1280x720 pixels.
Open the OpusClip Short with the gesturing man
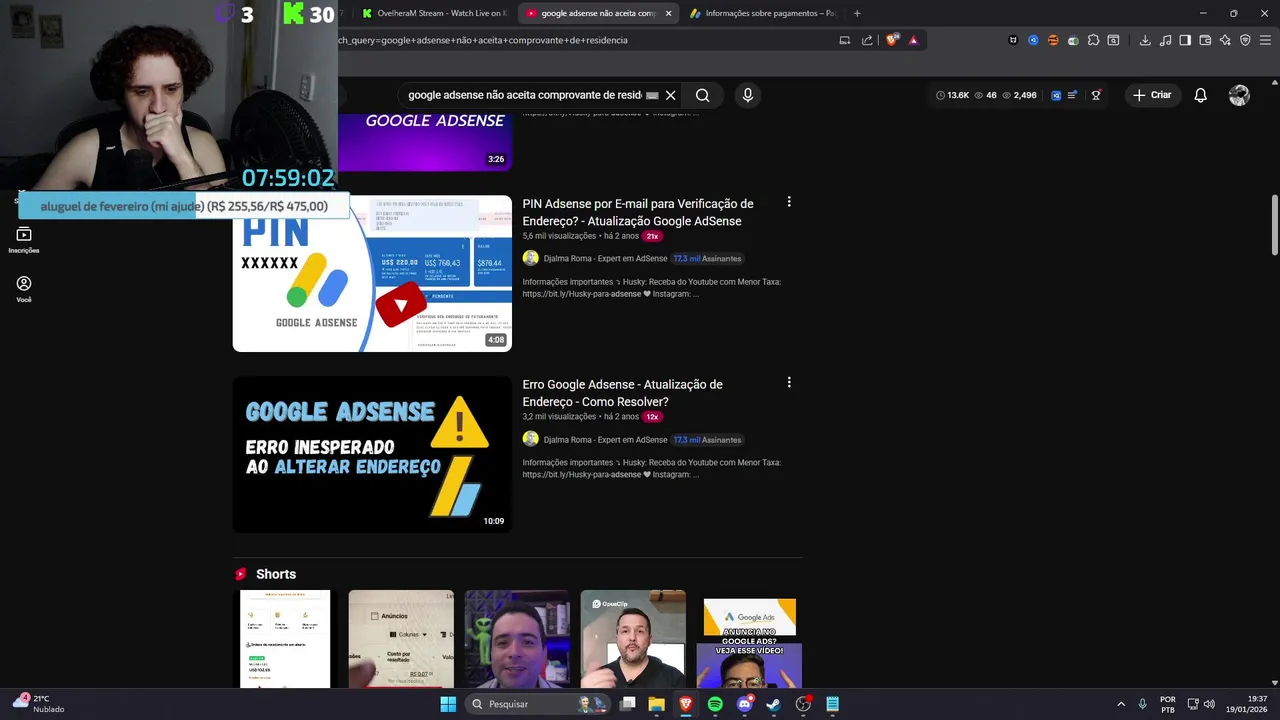[x=633, y=639]
